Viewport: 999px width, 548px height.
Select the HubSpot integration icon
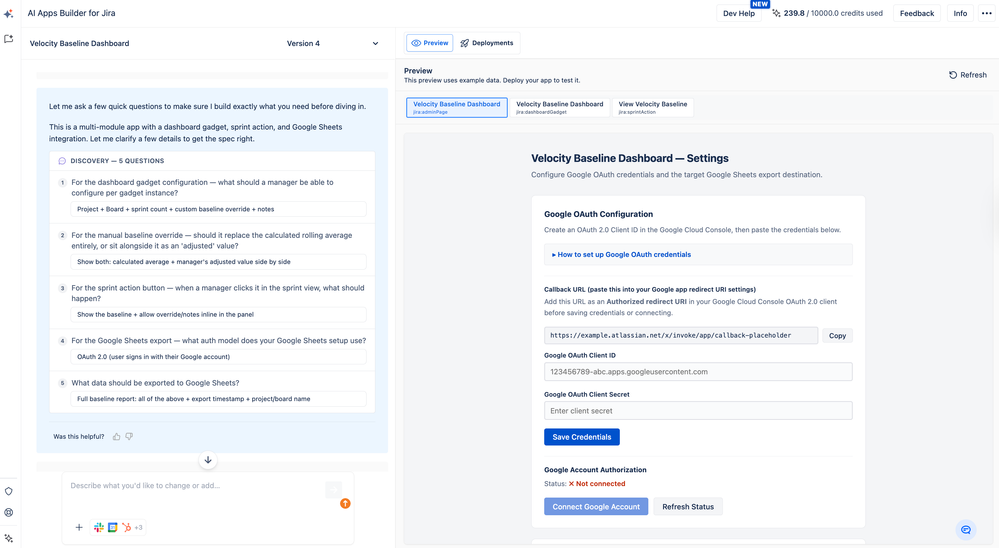tap(127, 527)
